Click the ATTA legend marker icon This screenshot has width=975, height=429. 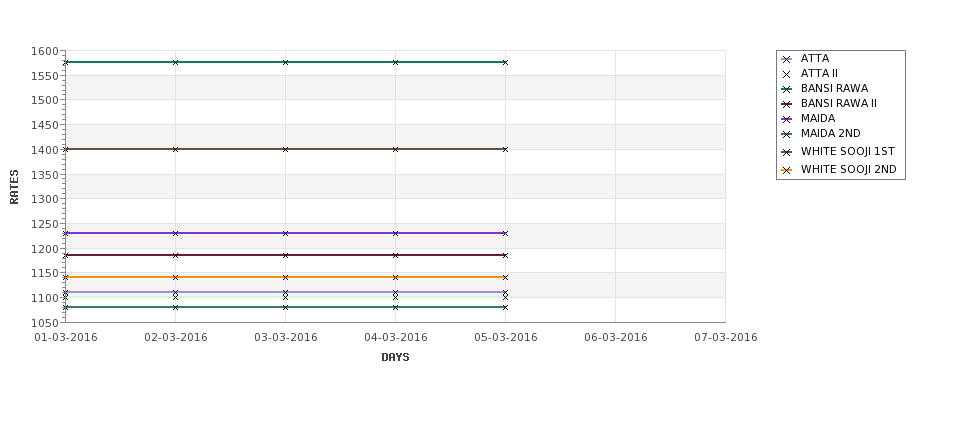(x=786, y=60)
